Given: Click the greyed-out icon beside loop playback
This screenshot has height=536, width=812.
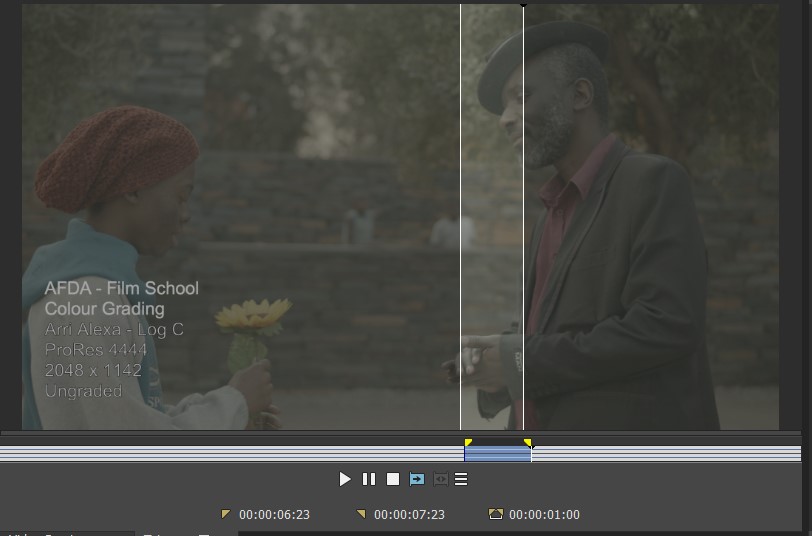Looking at the screenshot, I should pos(439,480).
